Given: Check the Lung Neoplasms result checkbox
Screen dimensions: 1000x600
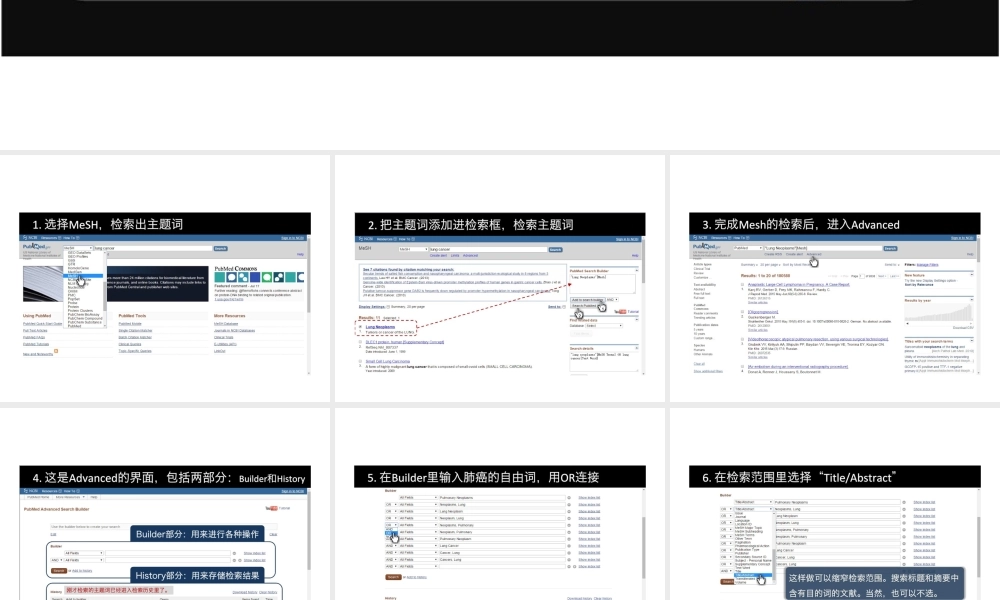Looking at the screenshot, I should [x=360, y=326].
